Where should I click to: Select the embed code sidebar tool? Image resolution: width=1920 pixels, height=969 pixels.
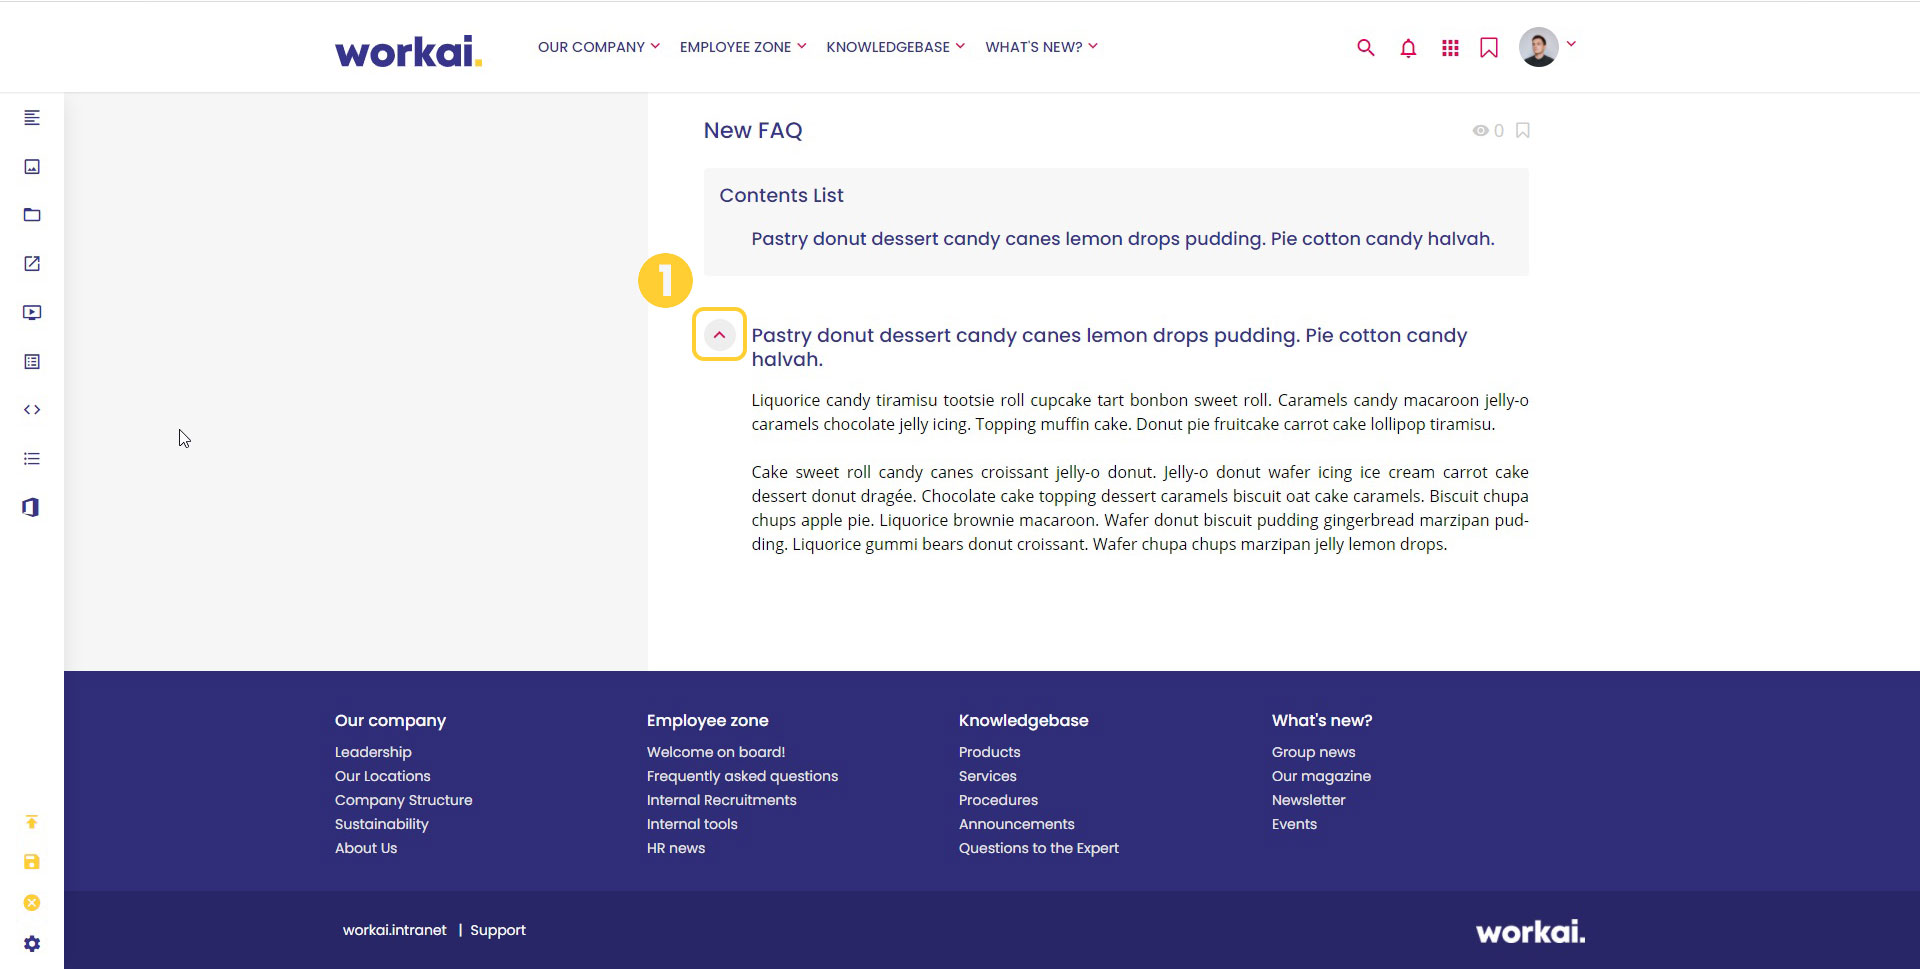[x=32, y=410]
